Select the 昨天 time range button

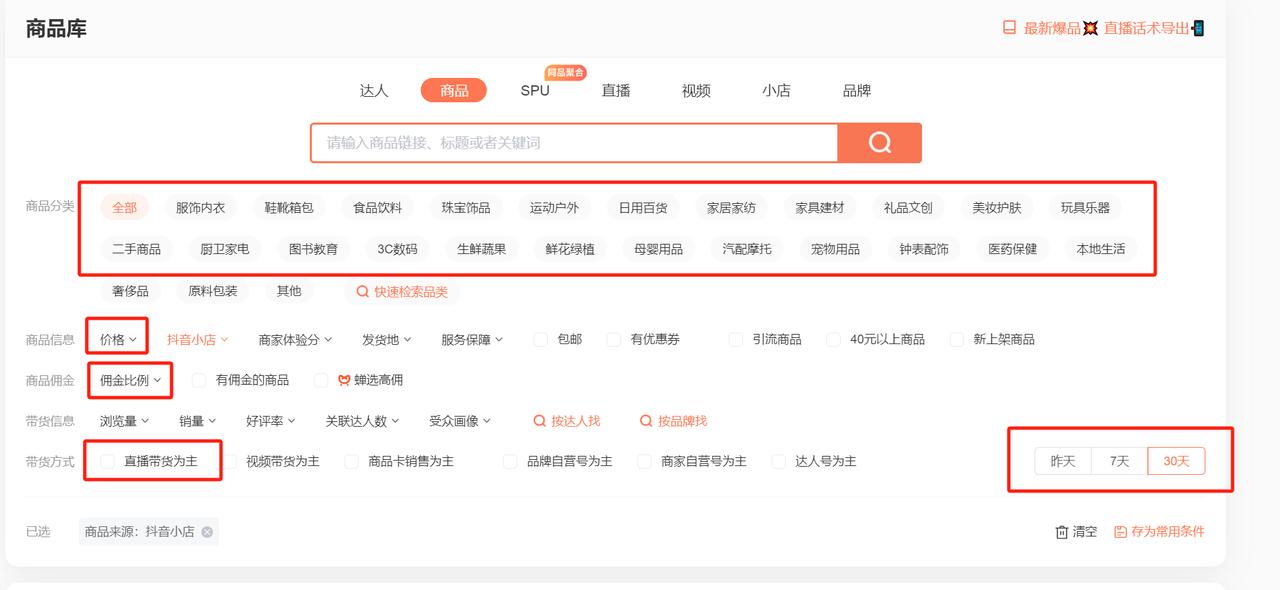pyautogui.click(x=1062, y=461)
